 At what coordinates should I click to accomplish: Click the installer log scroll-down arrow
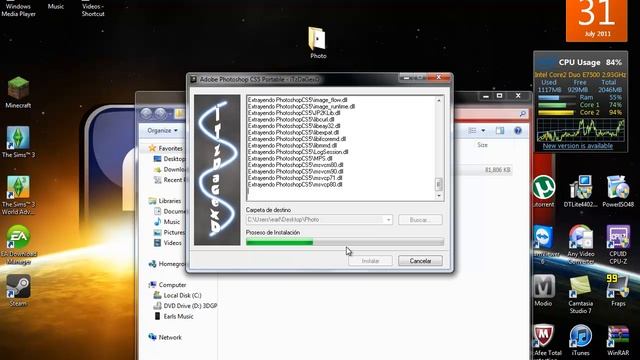click(439, 196)
